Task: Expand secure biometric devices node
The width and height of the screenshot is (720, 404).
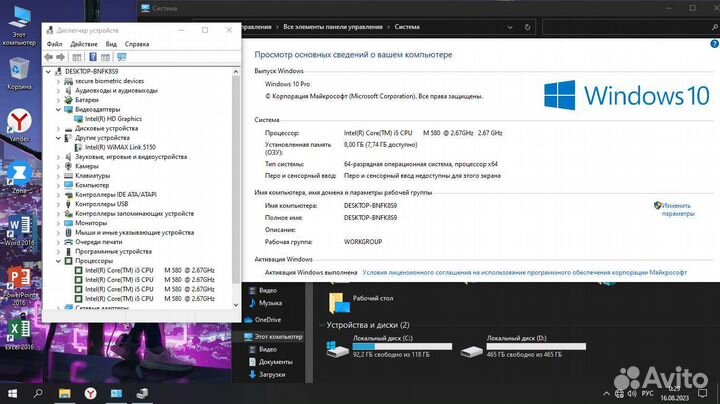Action: (58, 81)
